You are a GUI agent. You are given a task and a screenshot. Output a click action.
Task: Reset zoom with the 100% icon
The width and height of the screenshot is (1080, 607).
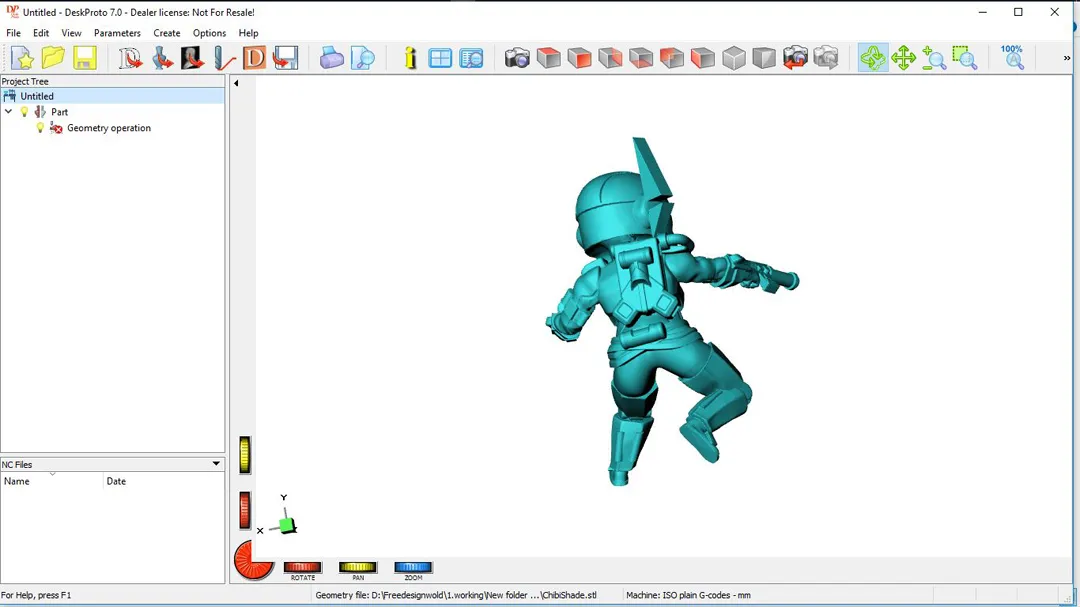point(1013,57)
